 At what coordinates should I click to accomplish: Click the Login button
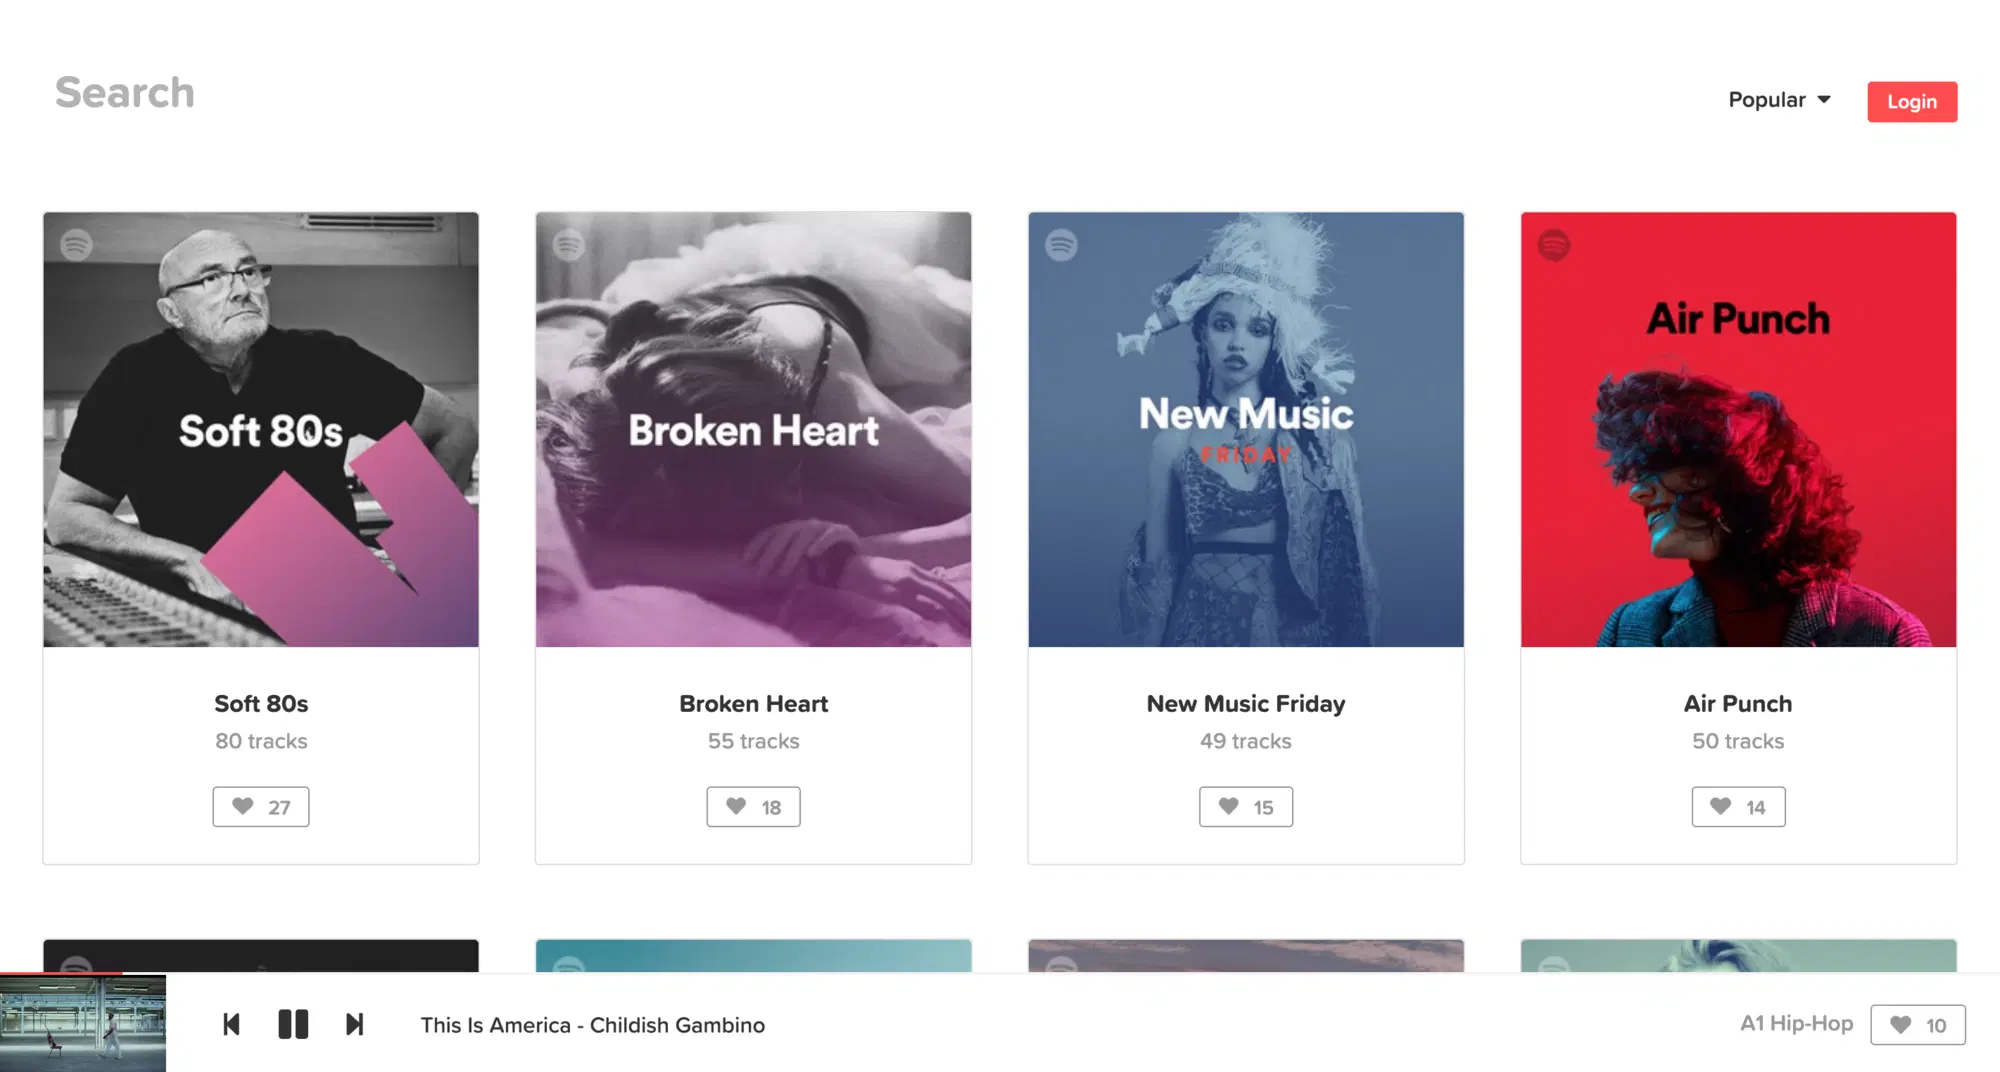(x=1911, y=101)
